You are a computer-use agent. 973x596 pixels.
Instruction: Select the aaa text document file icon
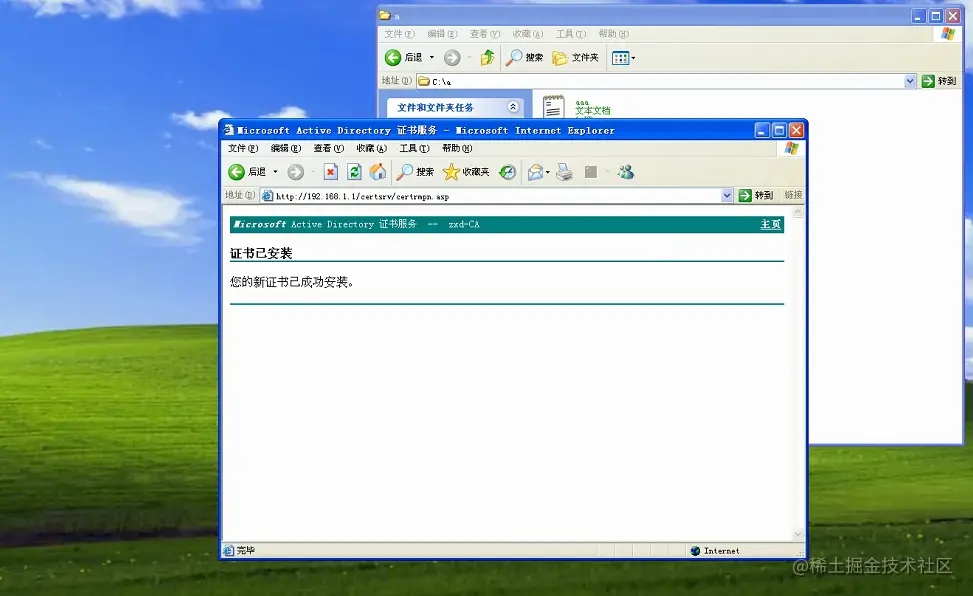553,106
